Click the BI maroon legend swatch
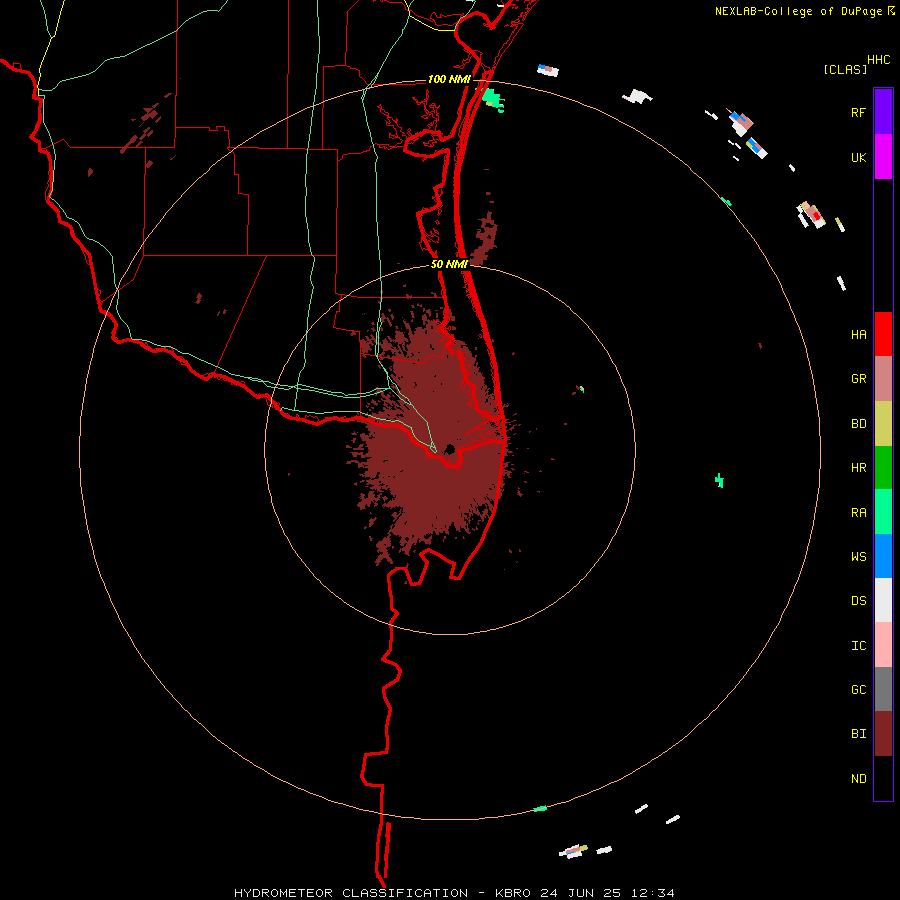 (x=883, y=734)
